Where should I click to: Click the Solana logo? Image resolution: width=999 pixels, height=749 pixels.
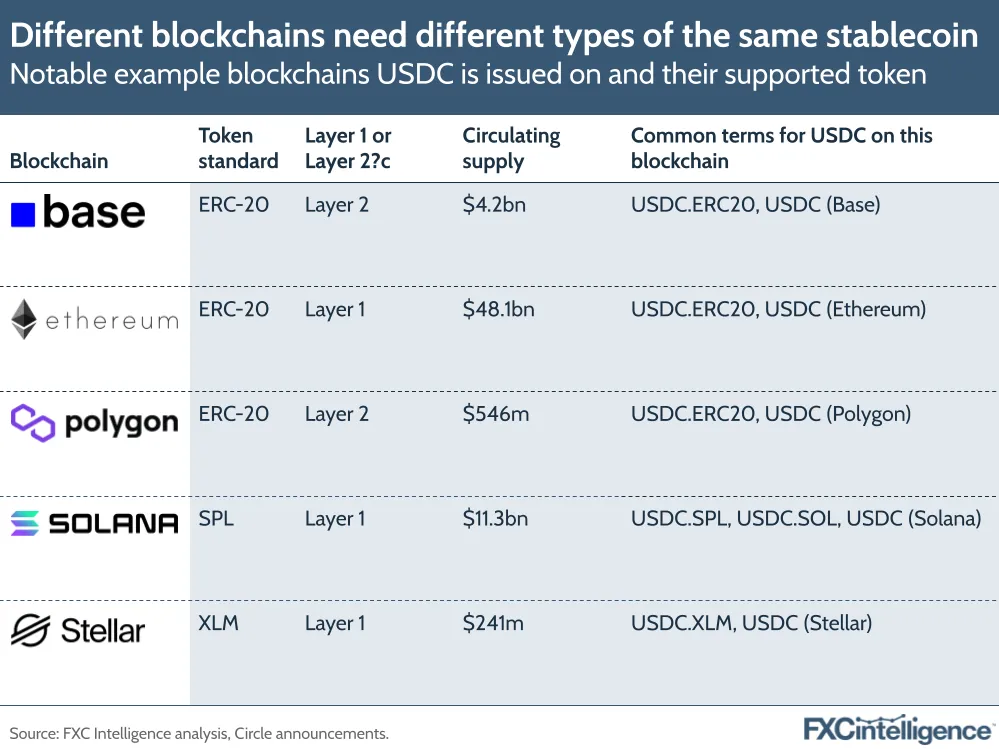94,523
